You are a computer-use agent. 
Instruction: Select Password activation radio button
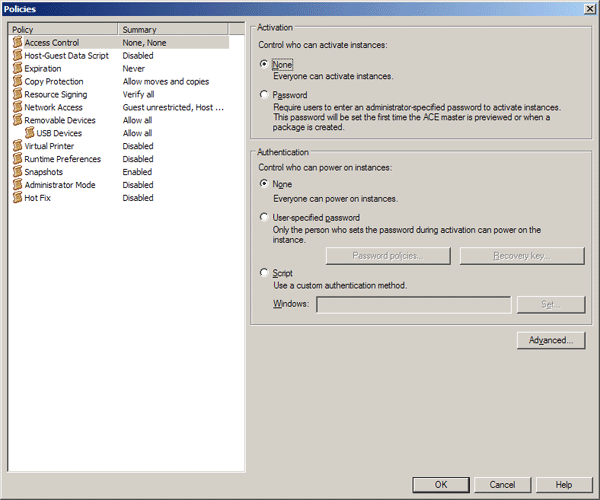coord(264,95)
